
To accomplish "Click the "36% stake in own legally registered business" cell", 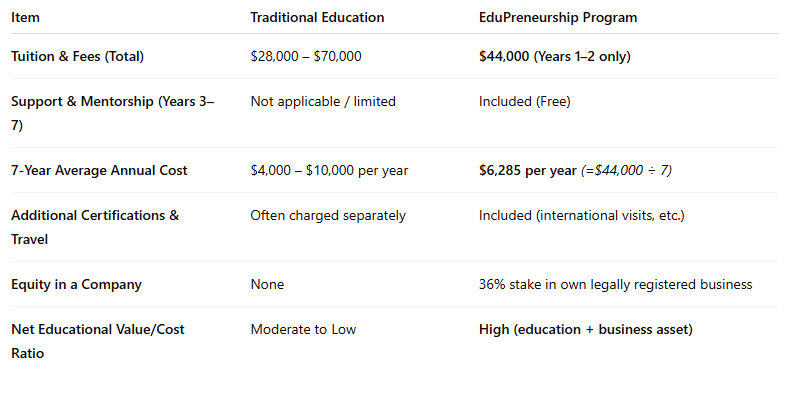I will coord(615,284).
